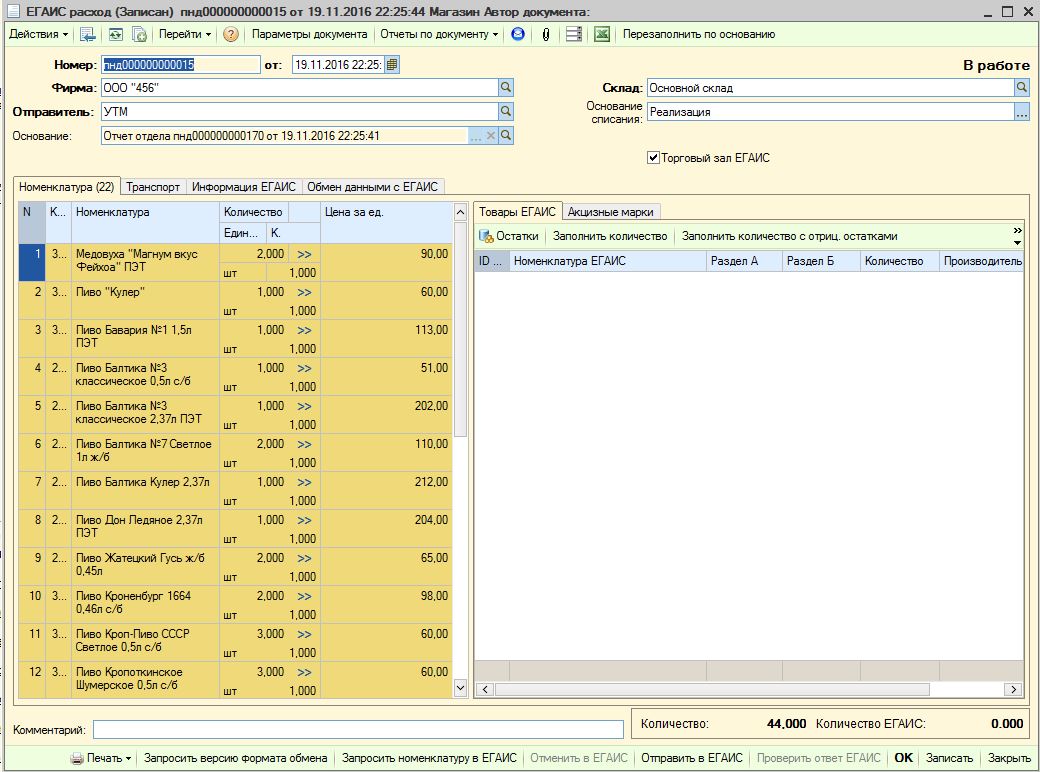The width and height of the screenshot is (1040, 772).
Task: Click the ellipsis button in the Основание field
Action: coord(476,135)
